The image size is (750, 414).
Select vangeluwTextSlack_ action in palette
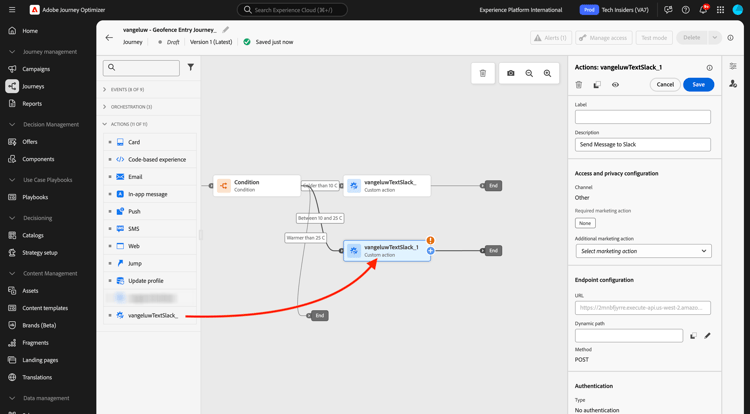(x=150, y=316)
